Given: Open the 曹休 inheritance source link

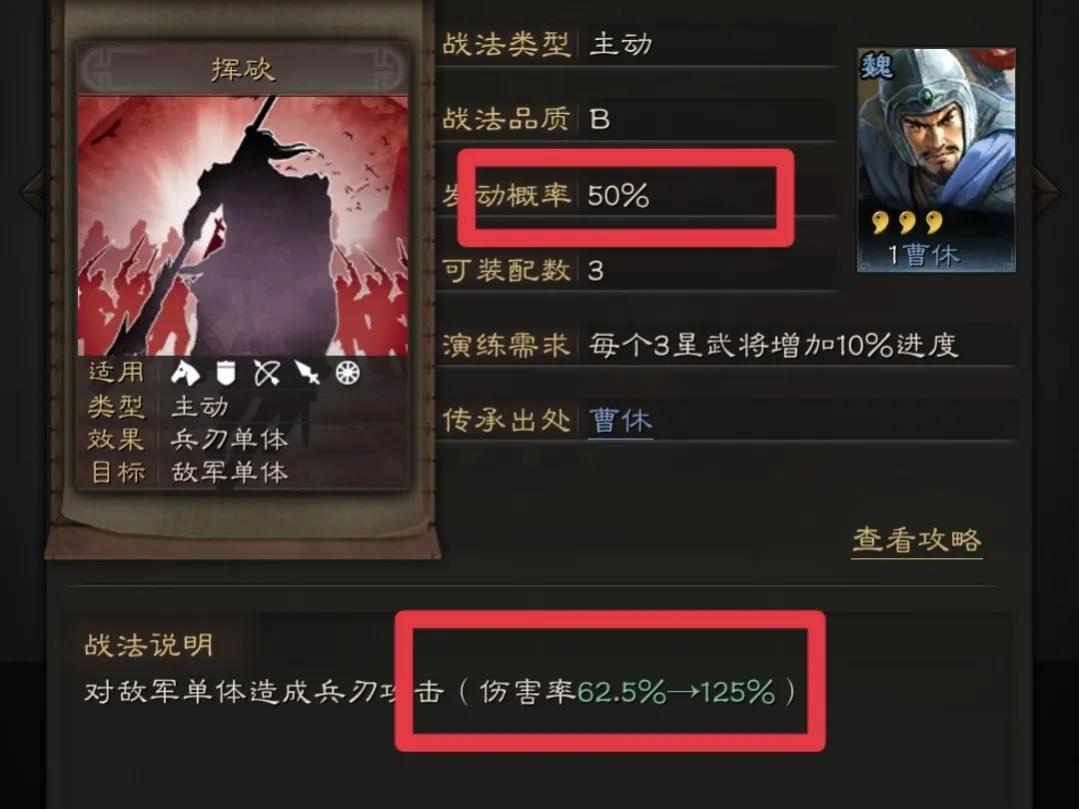Looking at the screenshot, I should point(621,420).
